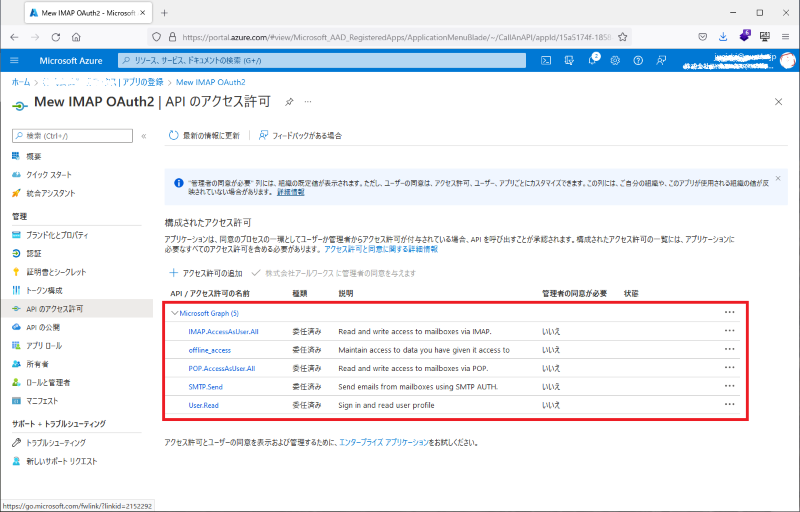
Task: Open 詳細情報 link in info banner
Action: [290, 192]
